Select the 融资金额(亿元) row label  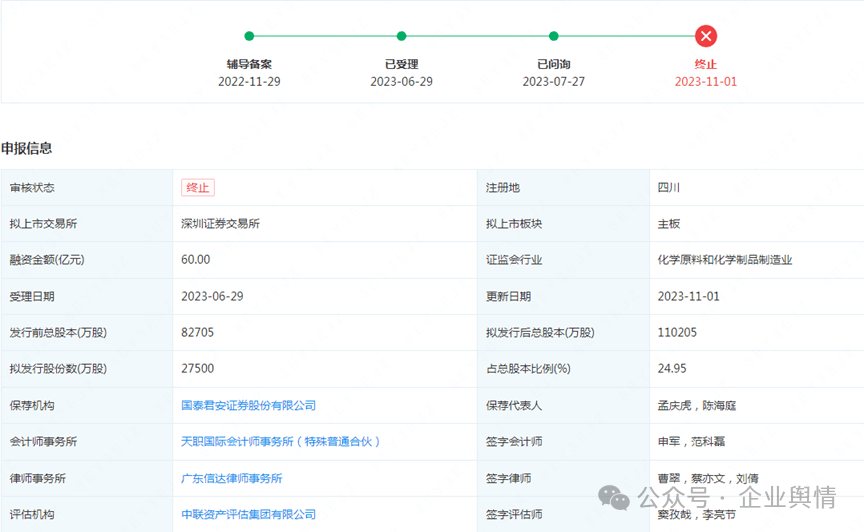click(x=47, y=260)
